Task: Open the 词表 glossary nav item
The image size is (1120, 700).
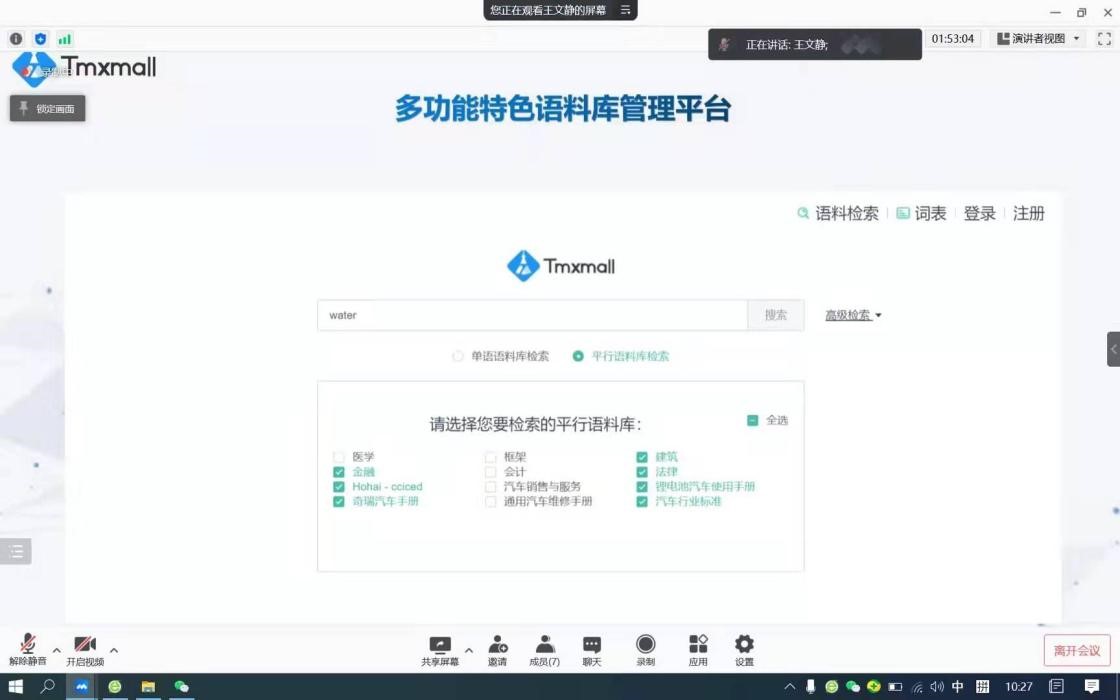Action: pyautogui.click(x=921, y=214)
